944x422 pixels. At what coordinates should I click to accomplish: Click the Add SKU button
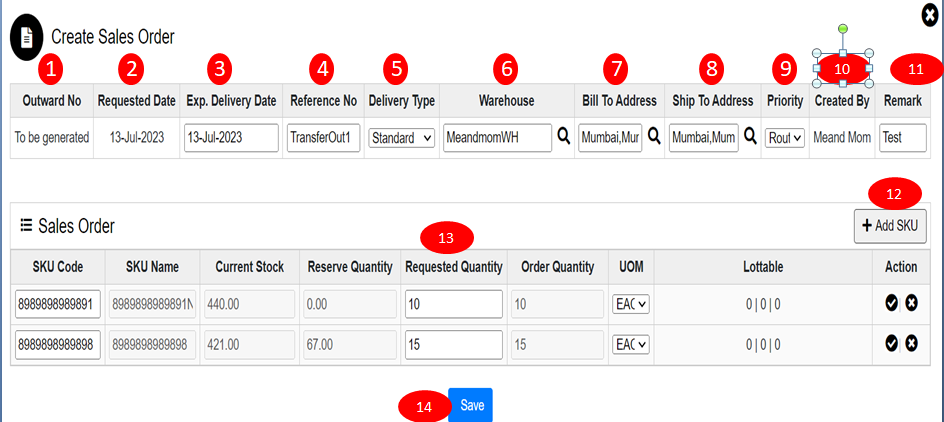pos(890,226)
